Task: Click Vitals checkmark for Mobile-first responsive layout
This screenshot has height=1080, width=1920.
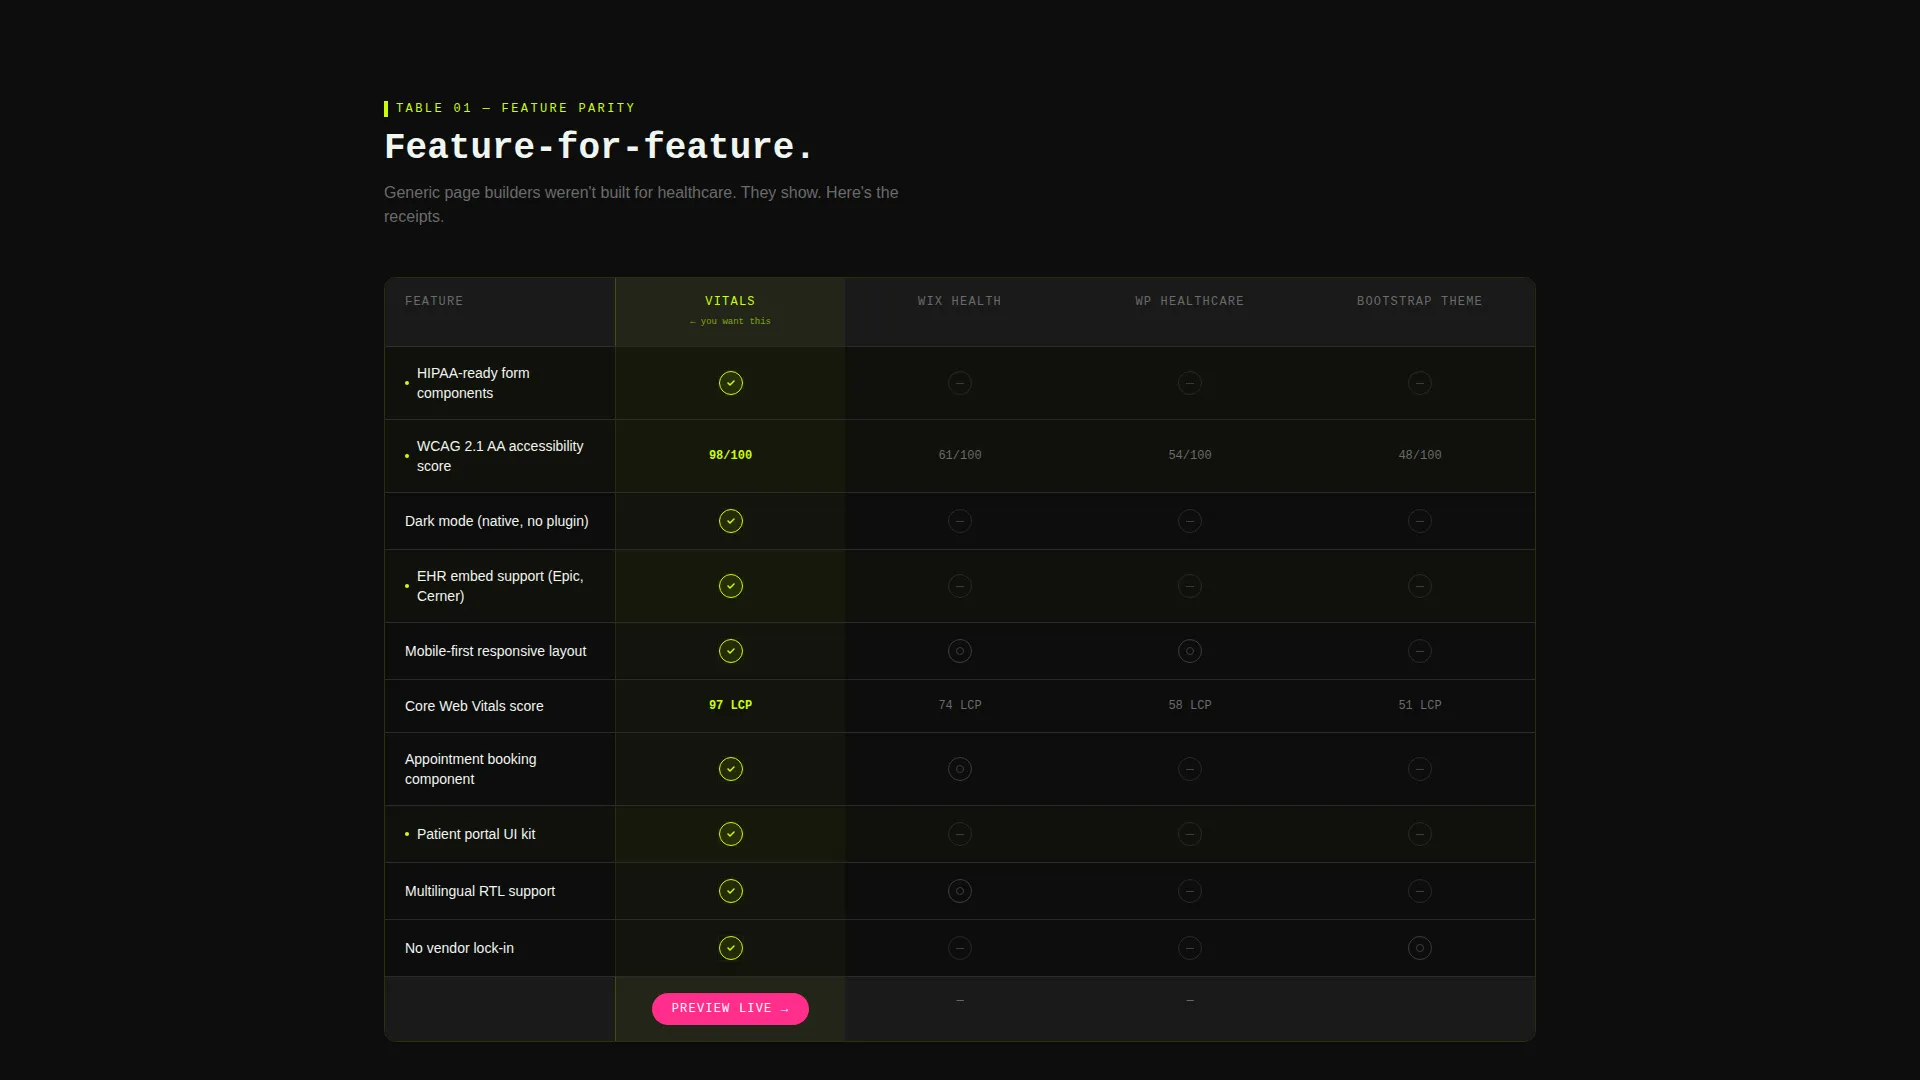Action: [731, 651]
